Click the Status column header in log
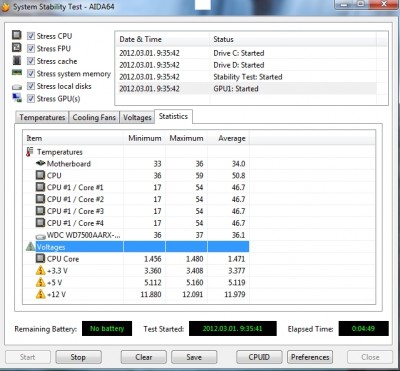 293,39
